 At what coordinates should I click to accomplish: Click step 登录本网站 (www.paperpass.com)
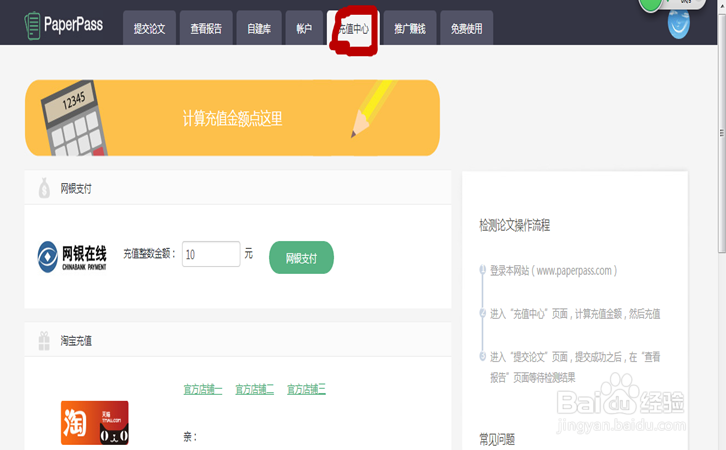click(x=553, y=270)
